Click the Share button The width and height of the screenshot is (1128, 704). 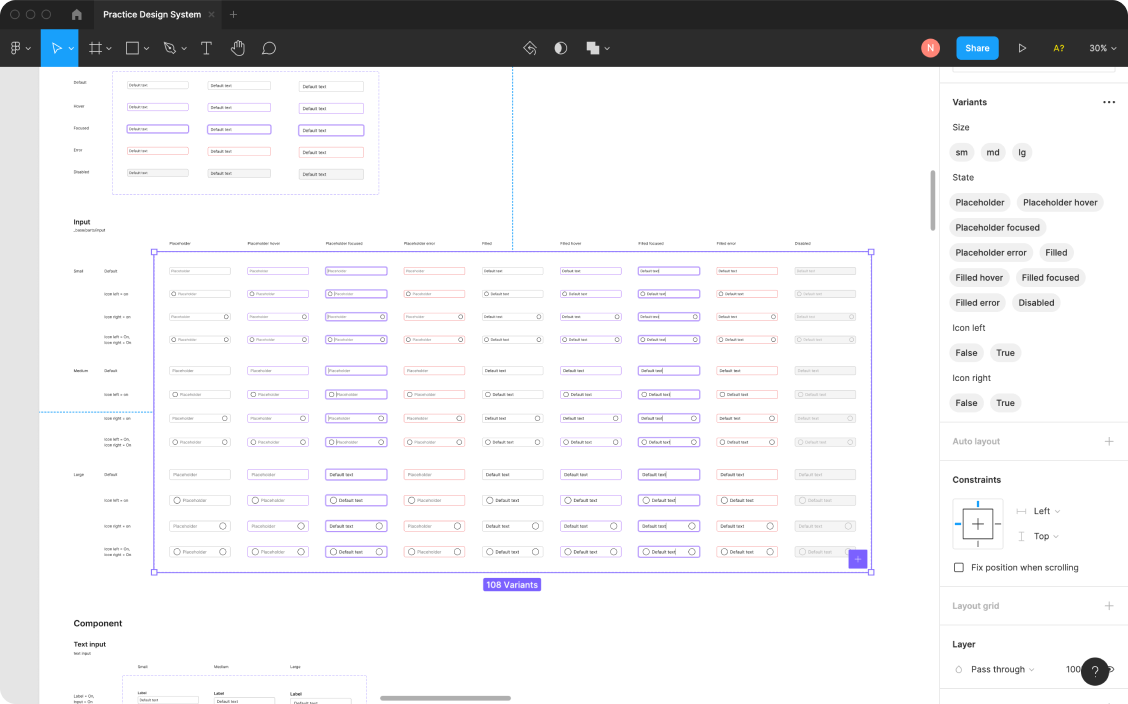[x=976, y=47]
